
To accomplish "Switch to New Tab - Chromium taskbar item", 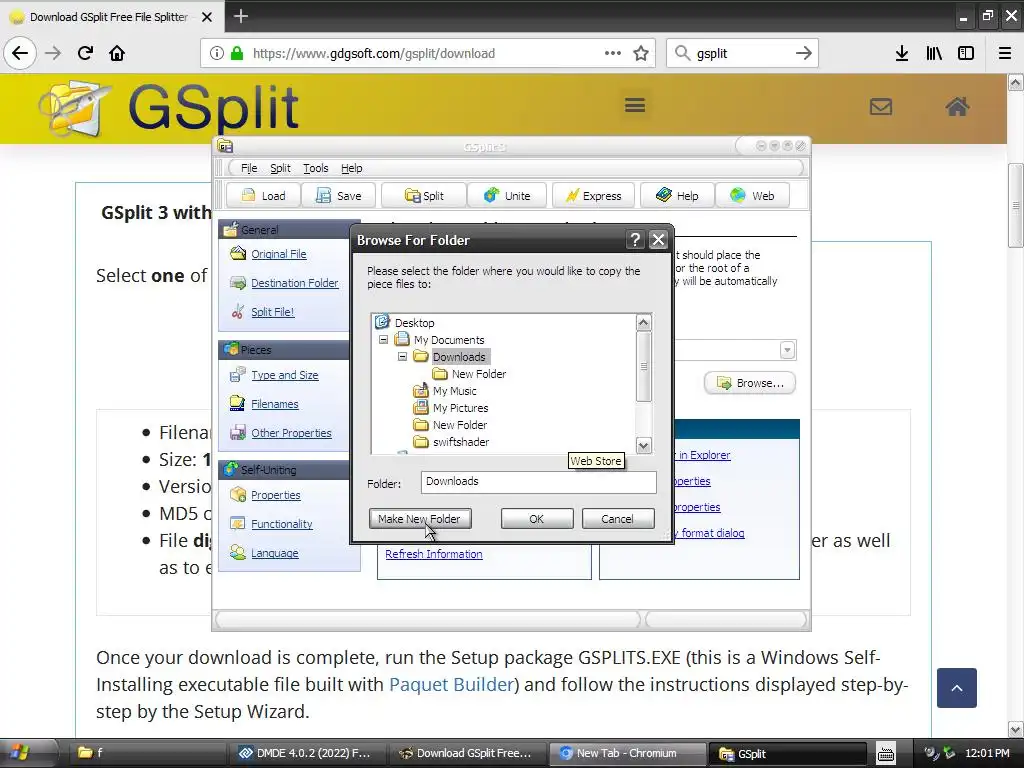I will coord(626,753).
